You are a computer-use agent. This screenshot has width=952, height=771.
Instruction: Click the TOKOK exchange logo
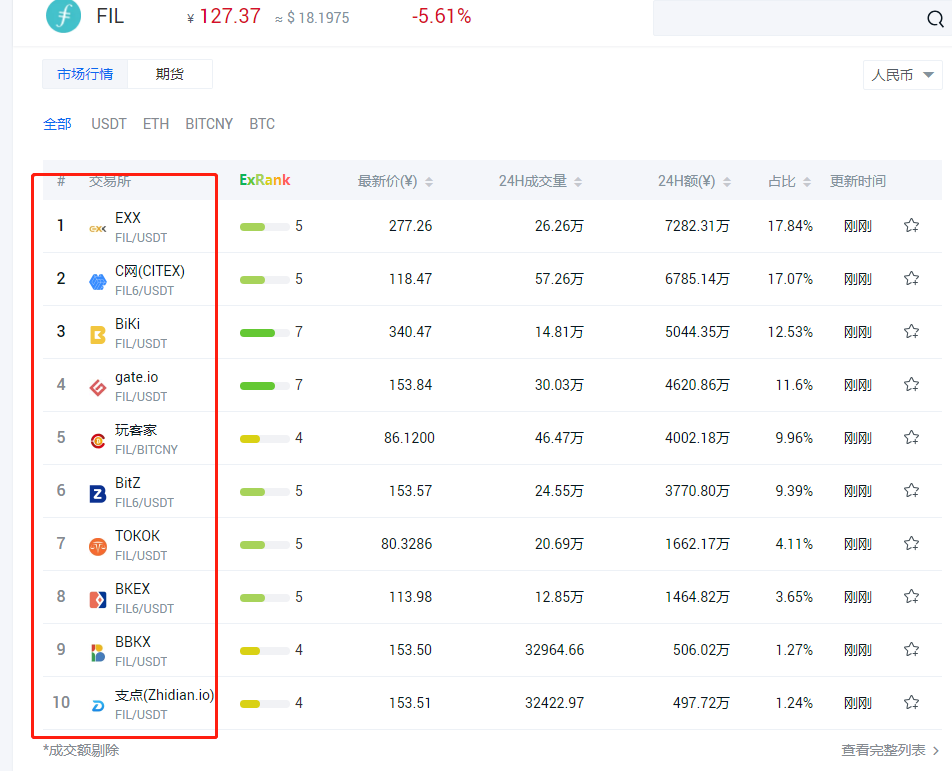(98, 547)
